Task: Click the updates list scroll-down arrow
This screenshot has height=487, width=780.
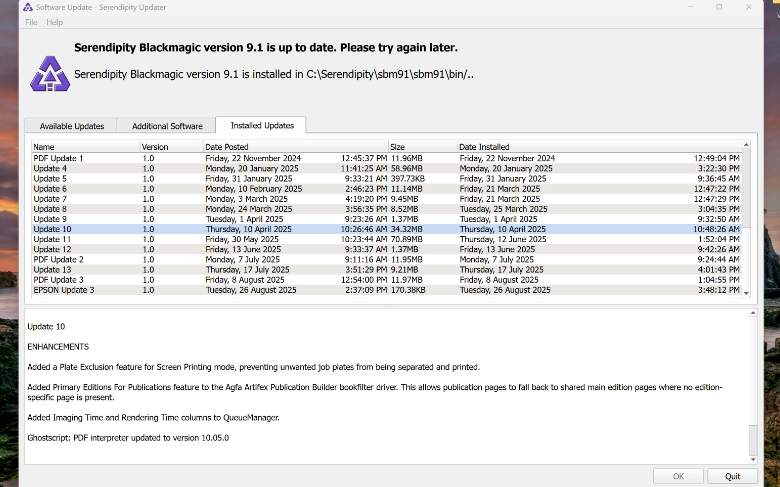Action: [746, 293]
